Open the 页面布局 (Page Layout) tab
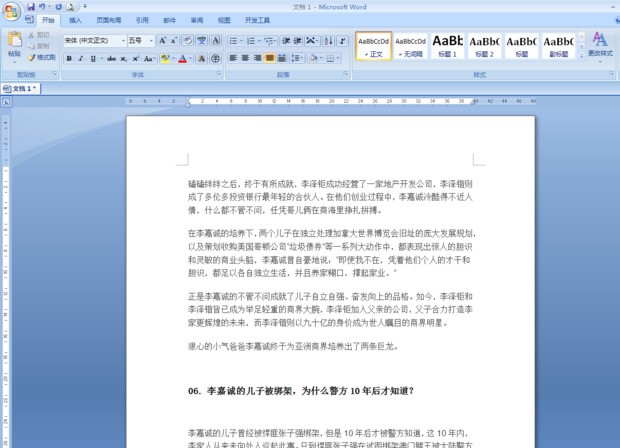620x448 pixels. (x=109, y=19)
